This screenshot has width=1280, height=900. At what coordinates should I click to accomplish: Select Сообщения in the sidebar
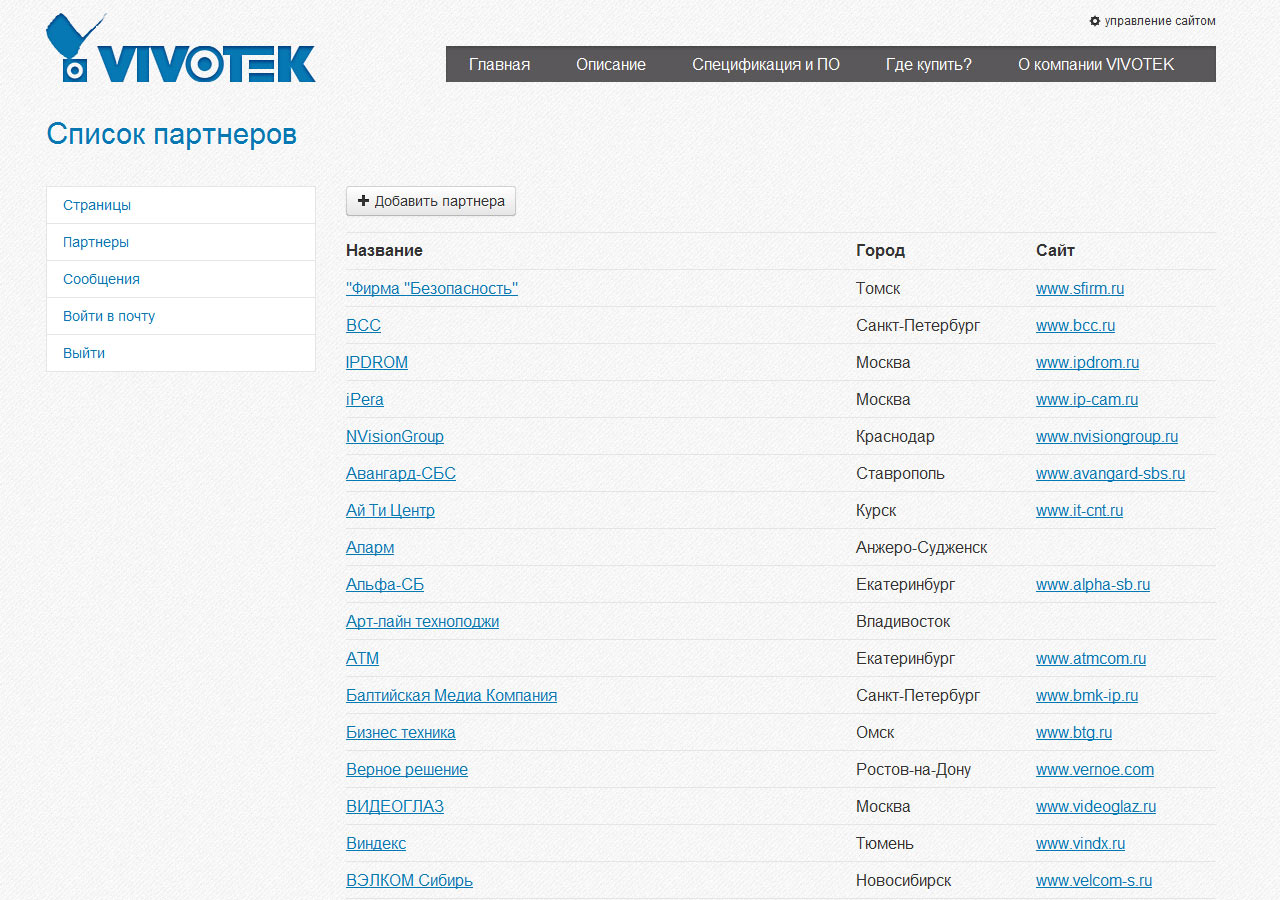pos(181,279)
